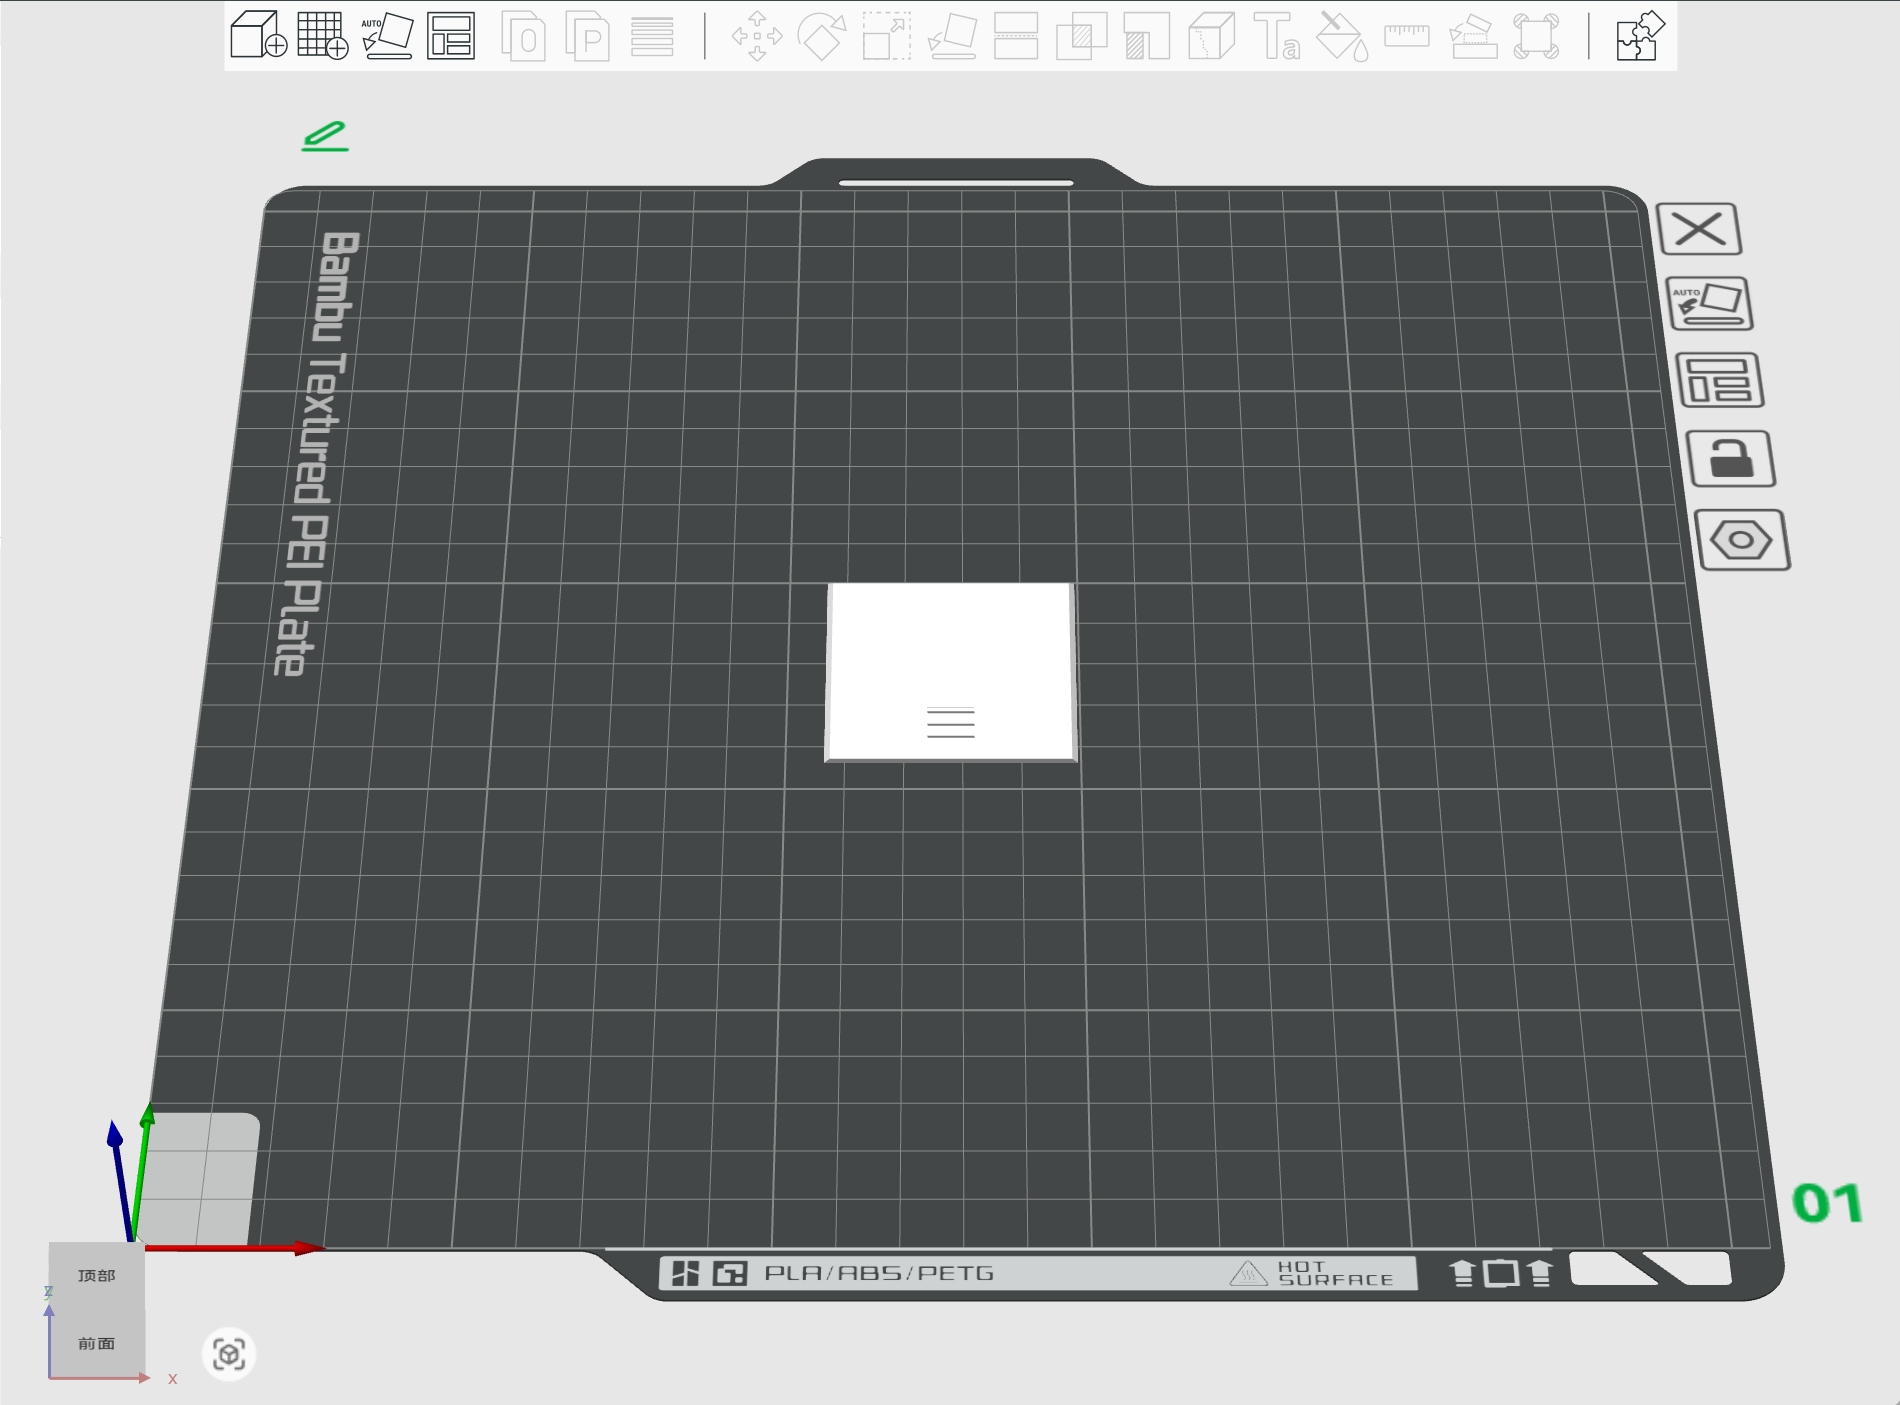Image resolution: width=1900 pixels, height=1405 pixels.
Task: Activate the Measure ruler tool
Action: pyautogui.click(x=1407, y=36)
